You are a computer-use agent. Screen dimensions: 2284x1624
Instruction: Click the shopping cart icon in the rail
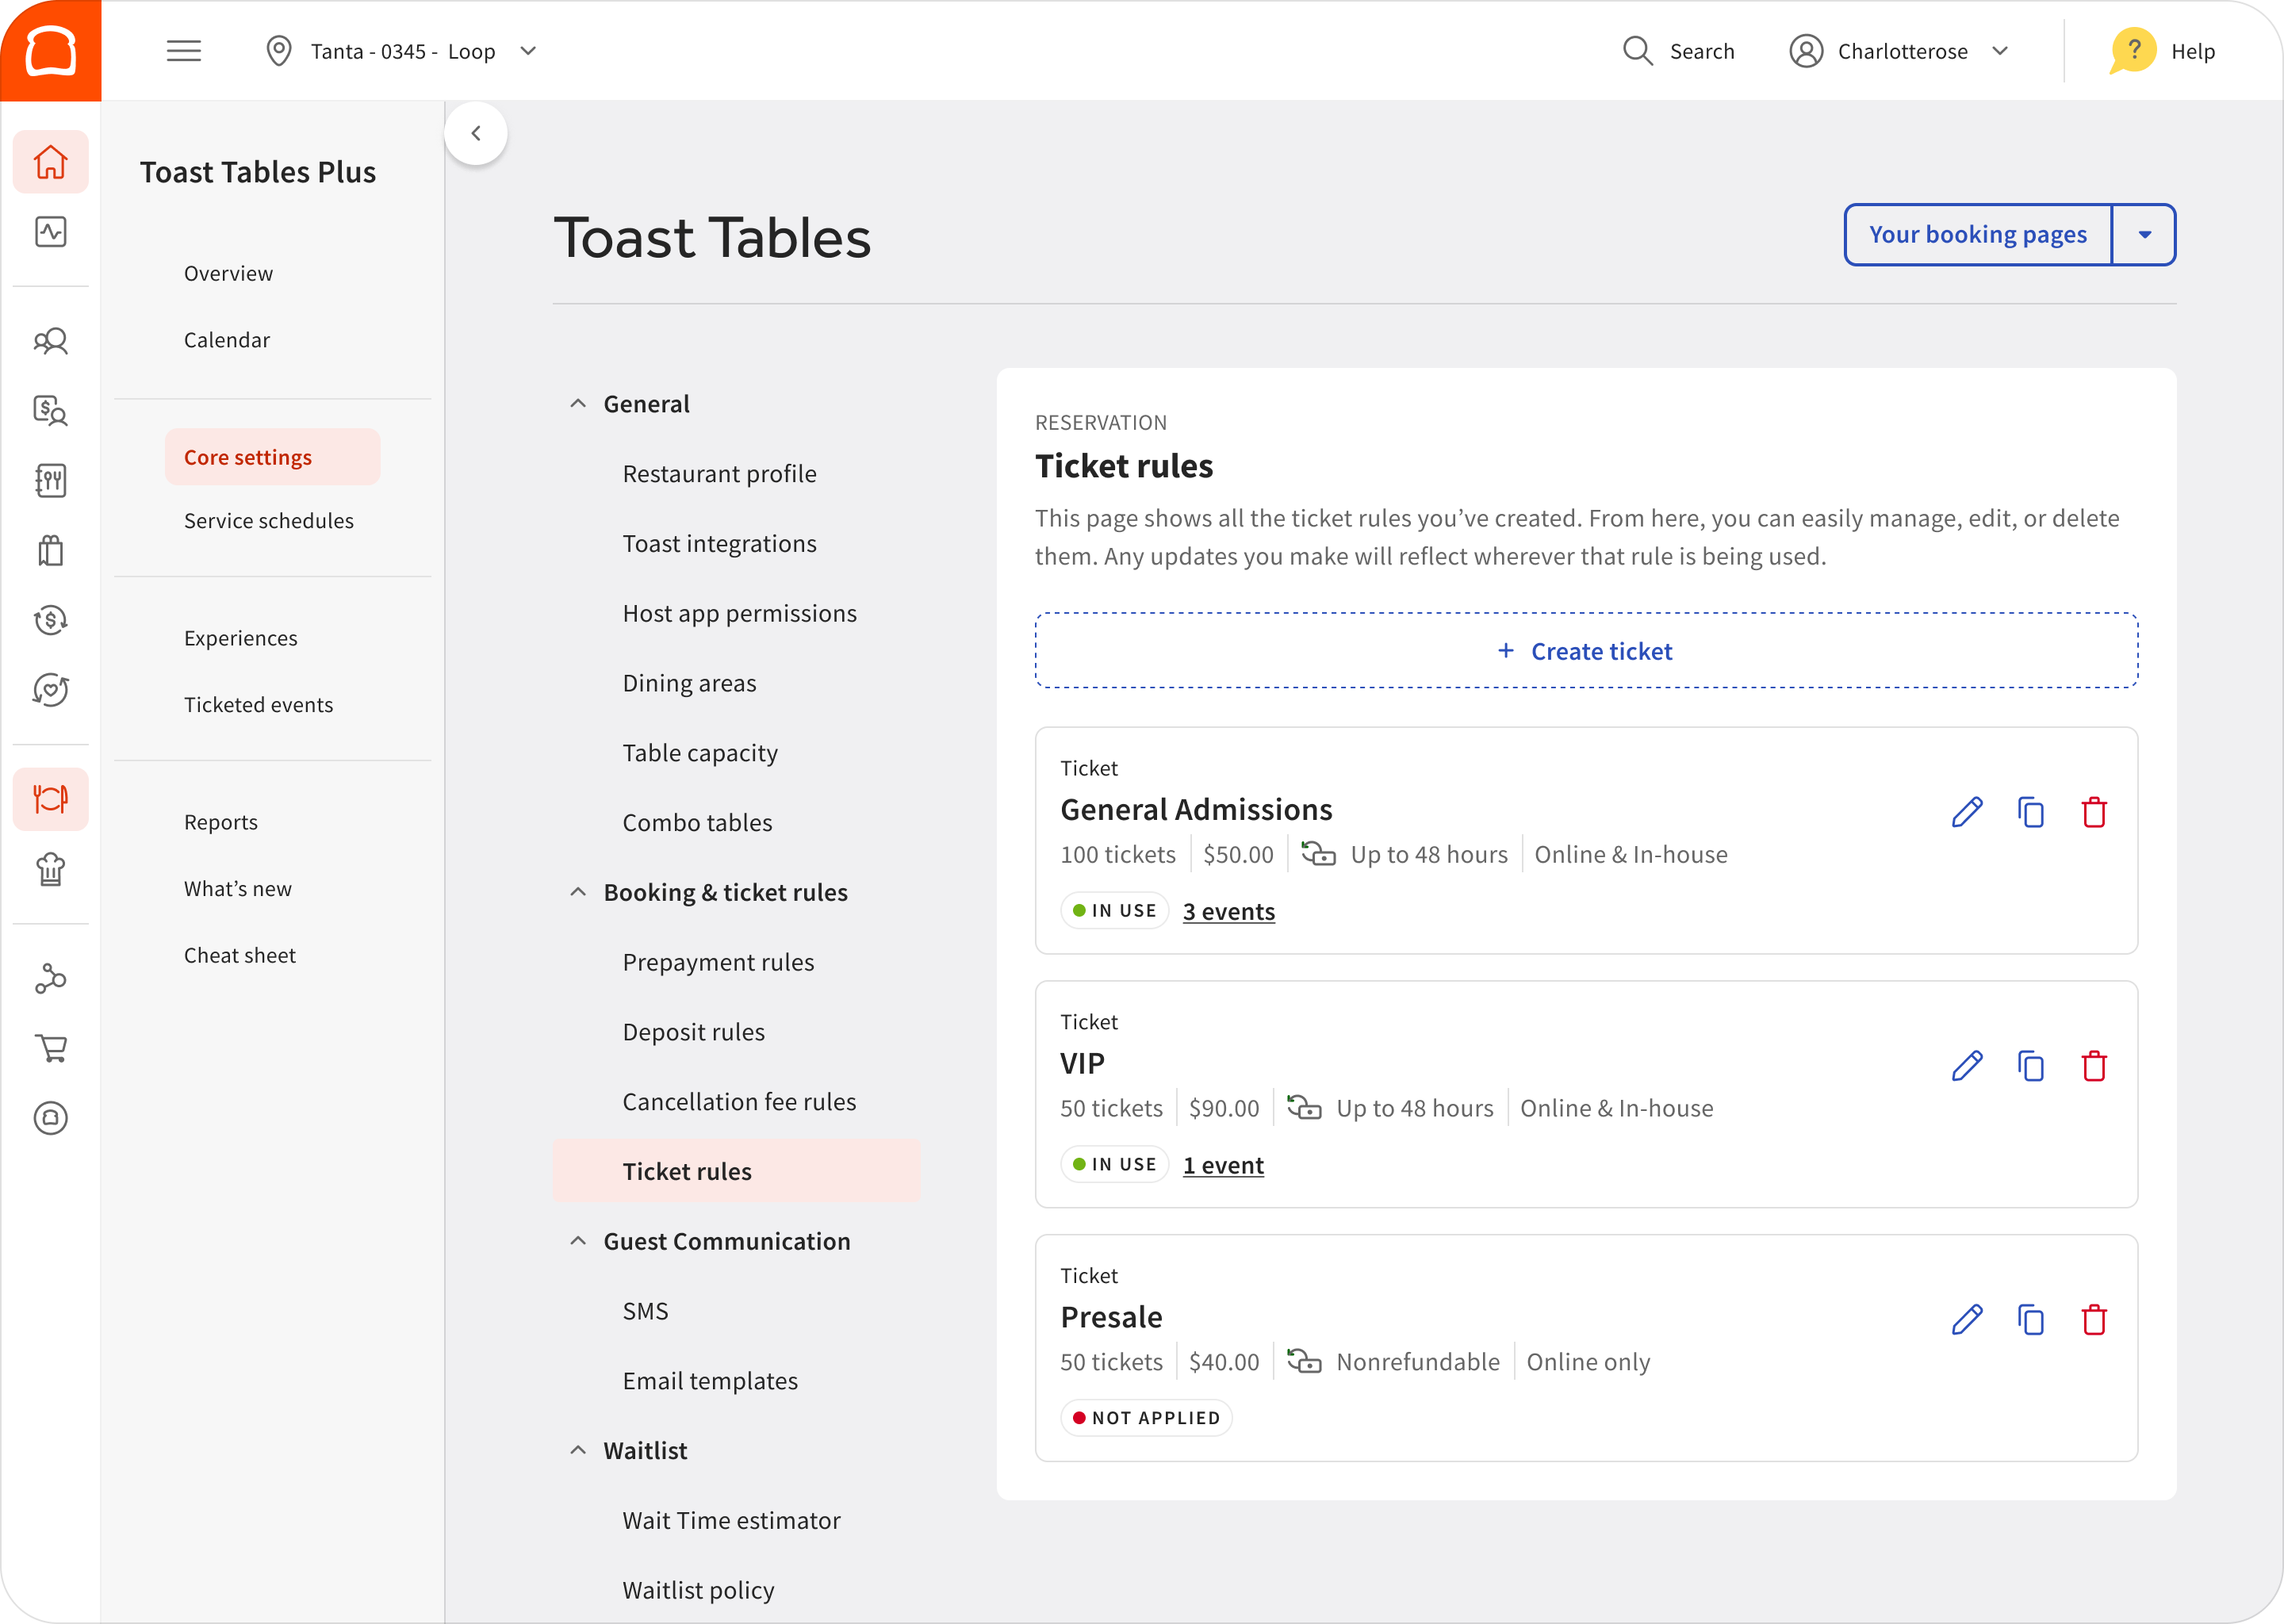pyautogui.click(x=50, y=1048)
